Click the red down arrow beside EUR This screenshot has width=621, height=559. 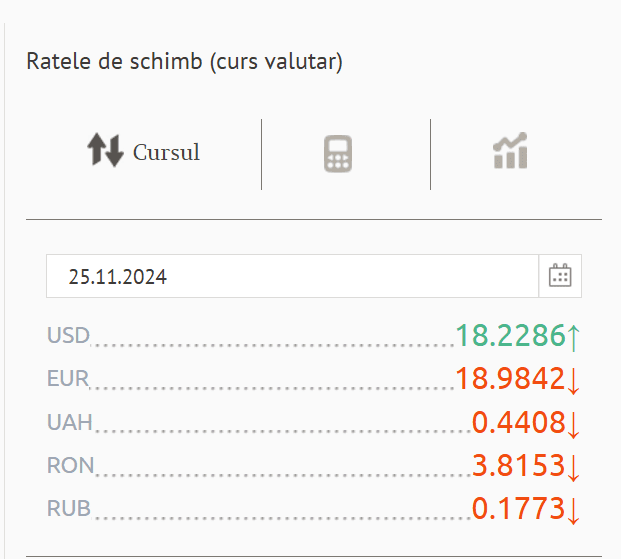pos(573,380)
